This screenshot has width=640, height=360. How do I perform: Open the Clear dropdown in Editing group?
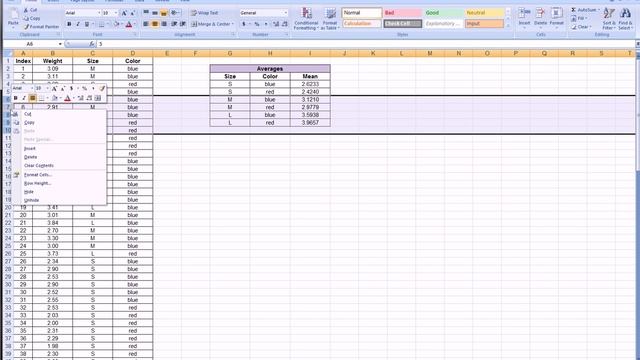click(581, 27)
